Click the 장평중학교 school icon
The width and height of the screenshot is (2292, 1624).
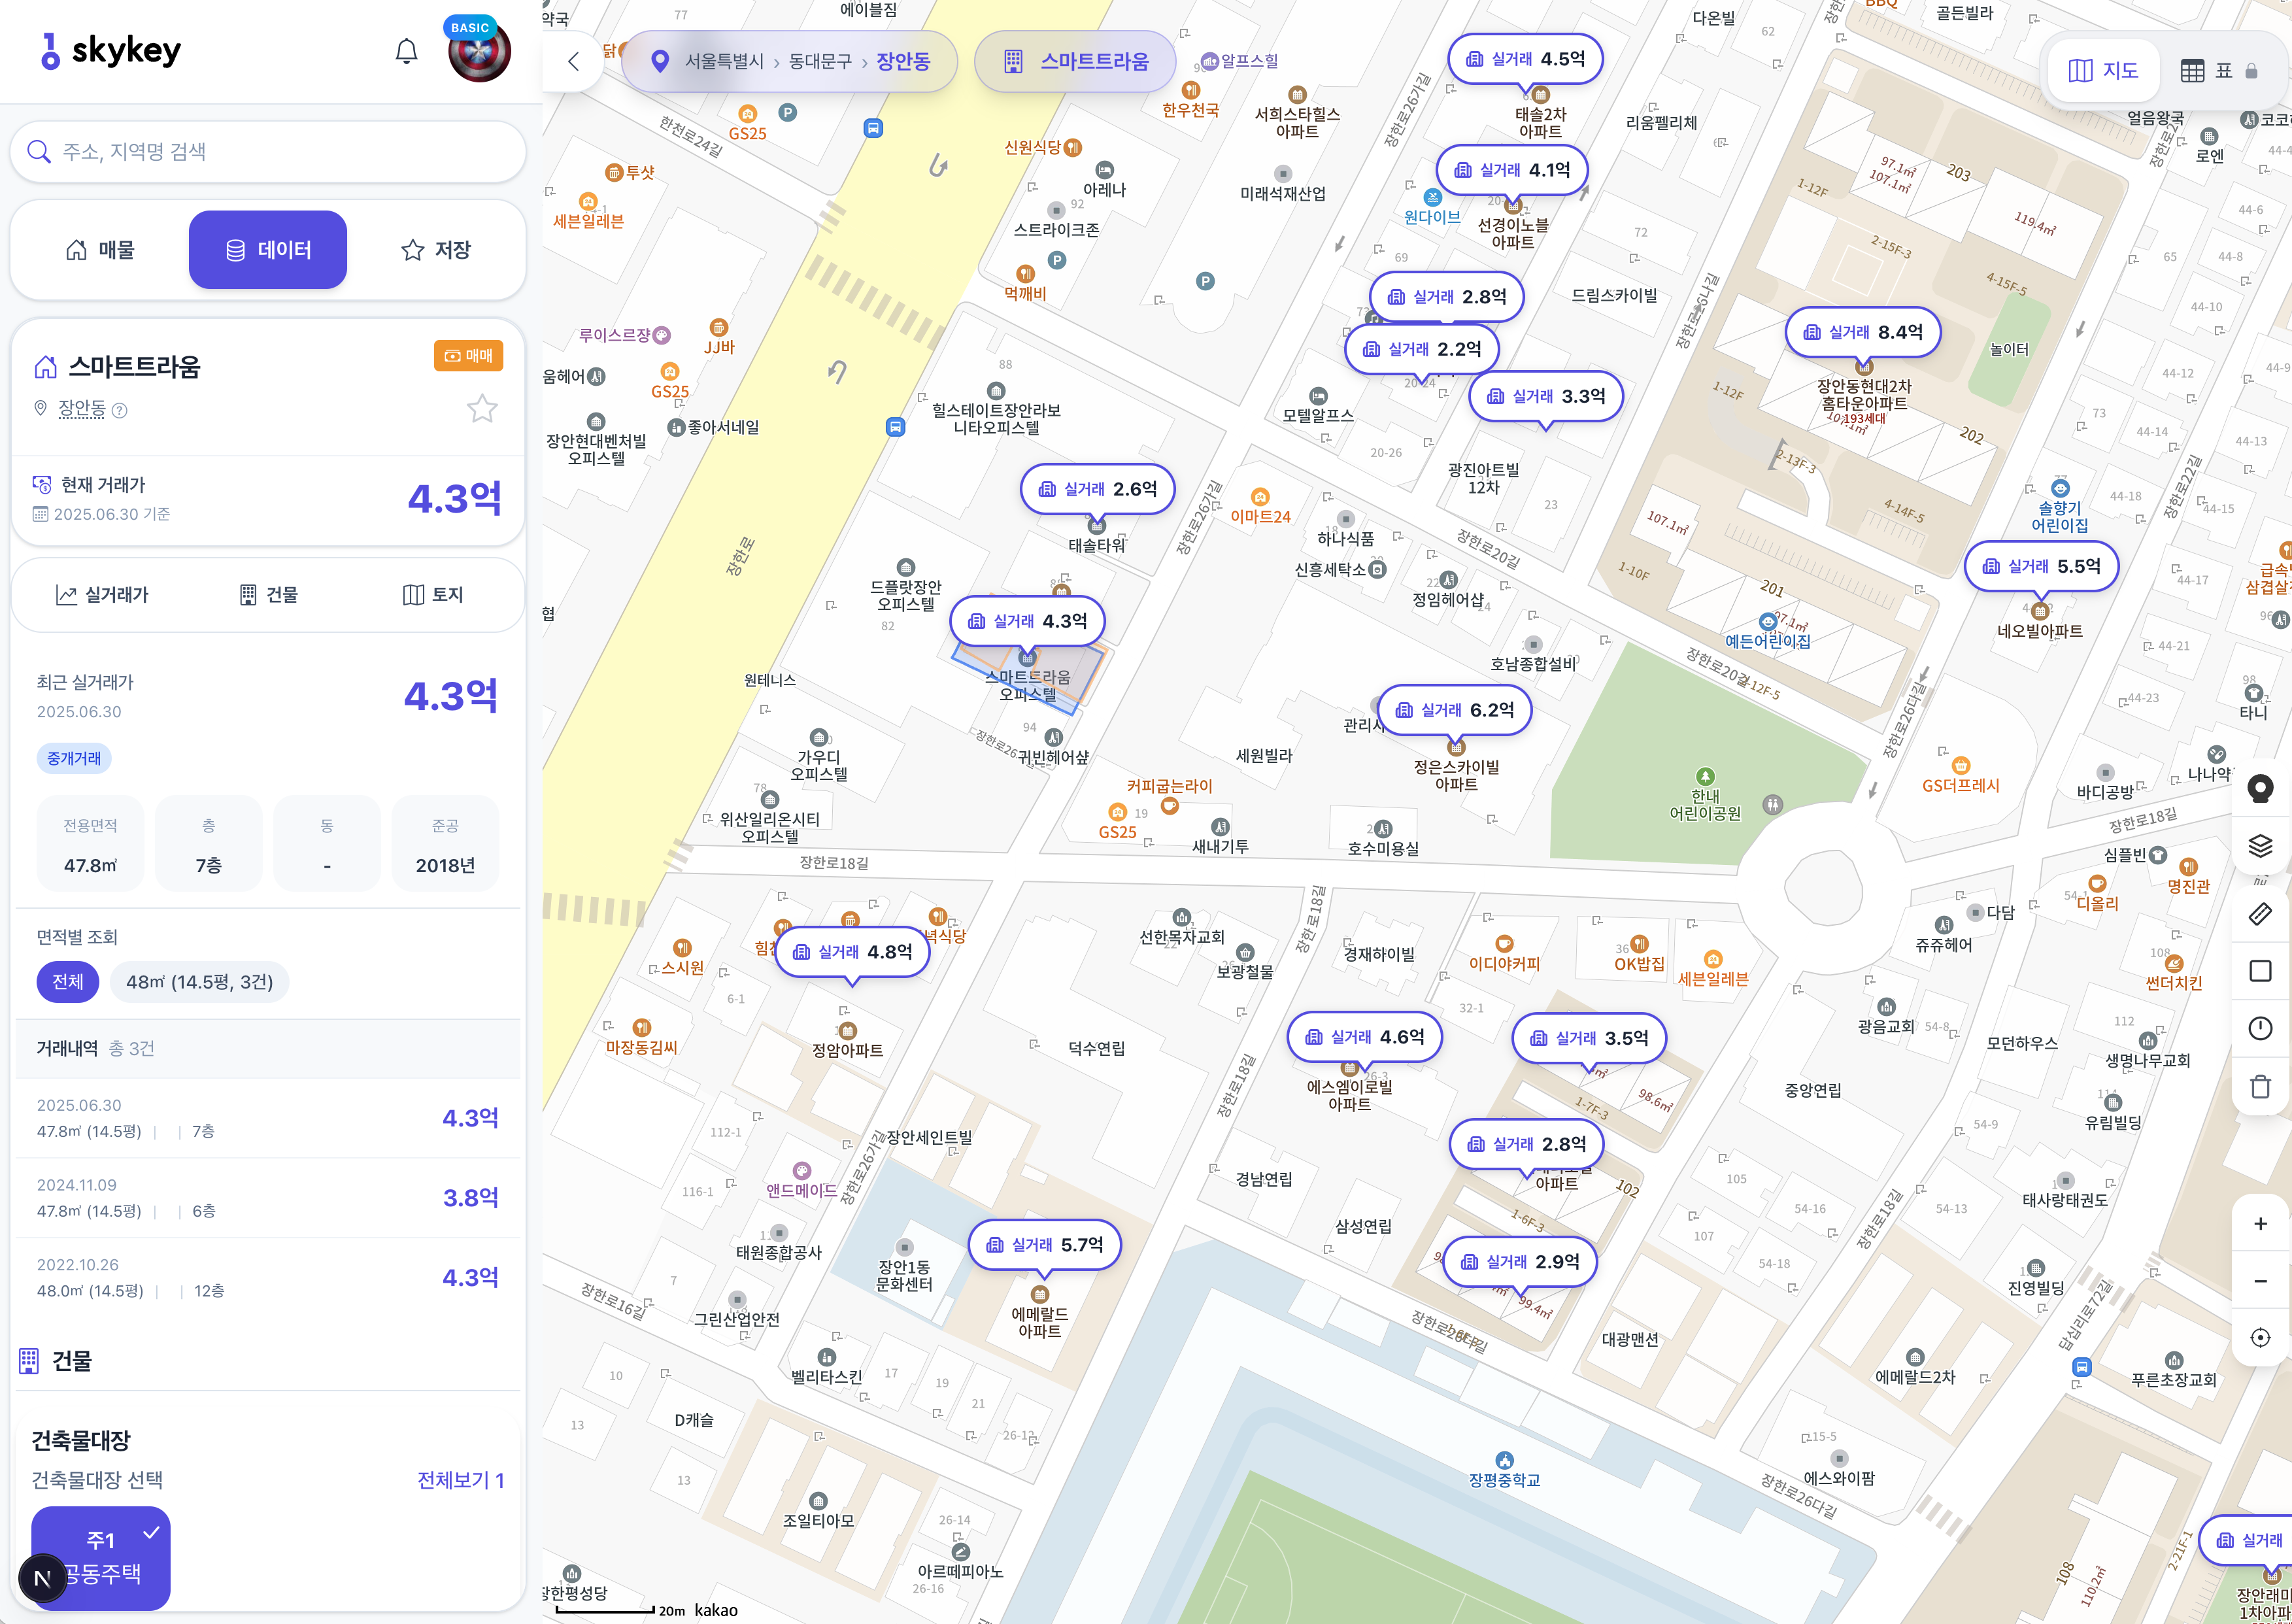click(x=1504, y=1460)
